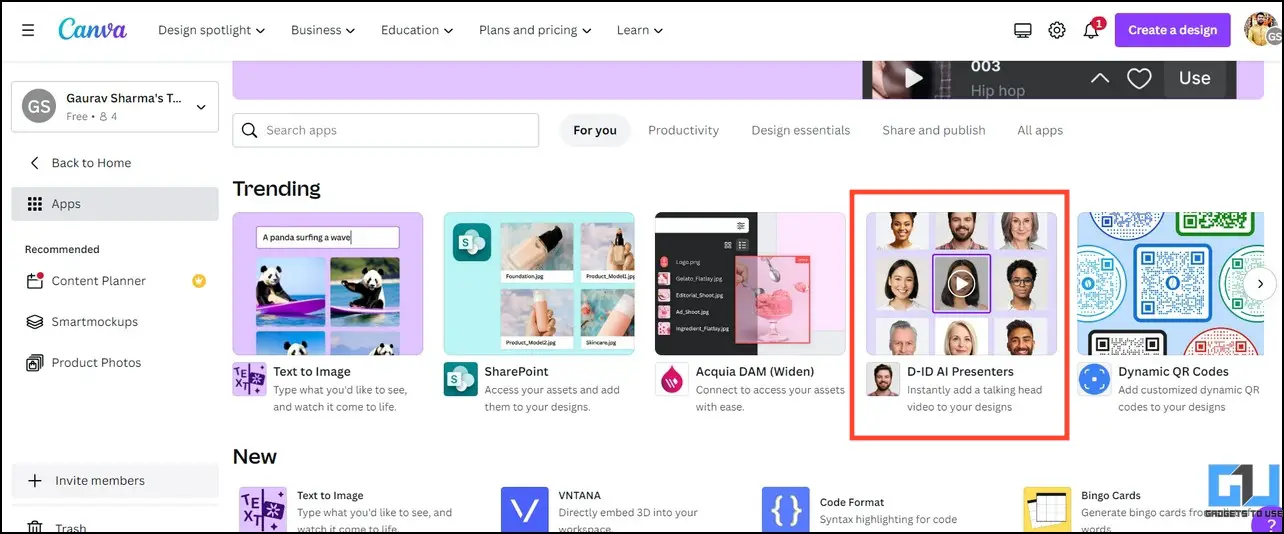Screen dimensions: 1284x534
Task: Switch to Design essentials tab
Action: click(x=801, y=130)
